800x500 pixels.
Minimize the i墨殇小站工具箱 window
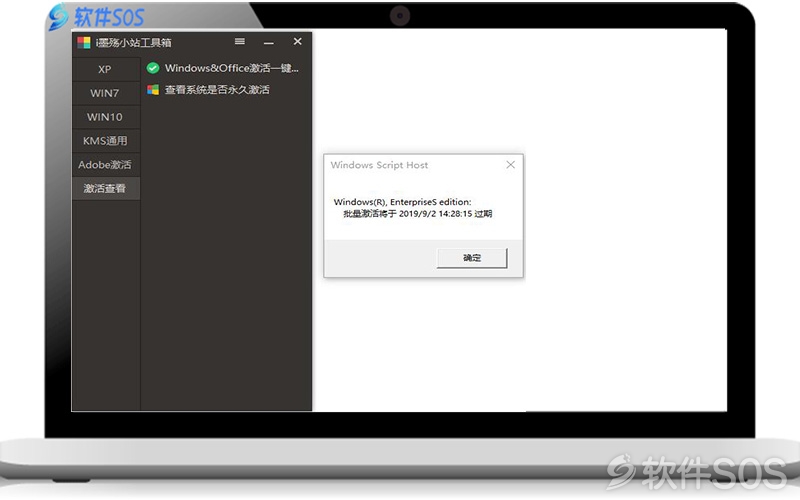pos(269,42)
